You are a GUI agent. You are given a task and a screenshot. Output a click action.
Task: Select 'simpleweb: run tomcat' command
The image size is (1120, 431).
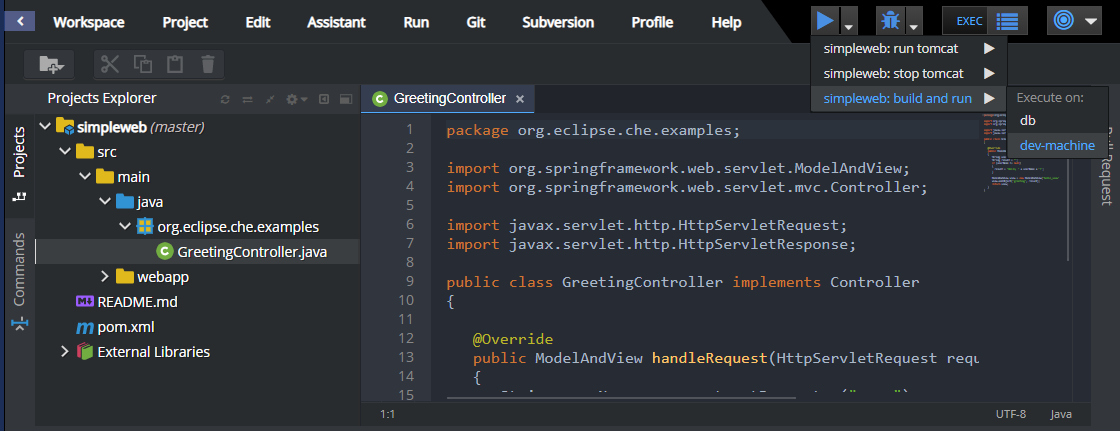[x=909, y=49]
